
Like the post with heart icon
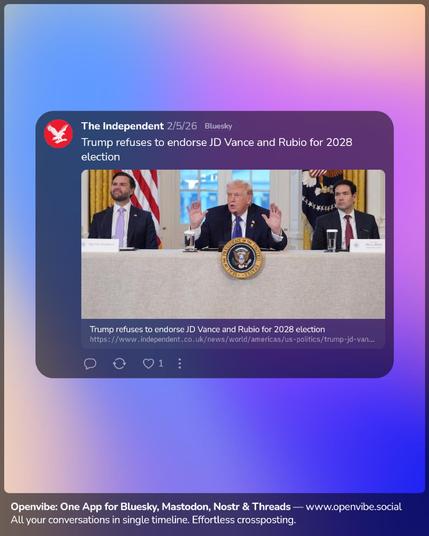(x=148, y=364)
